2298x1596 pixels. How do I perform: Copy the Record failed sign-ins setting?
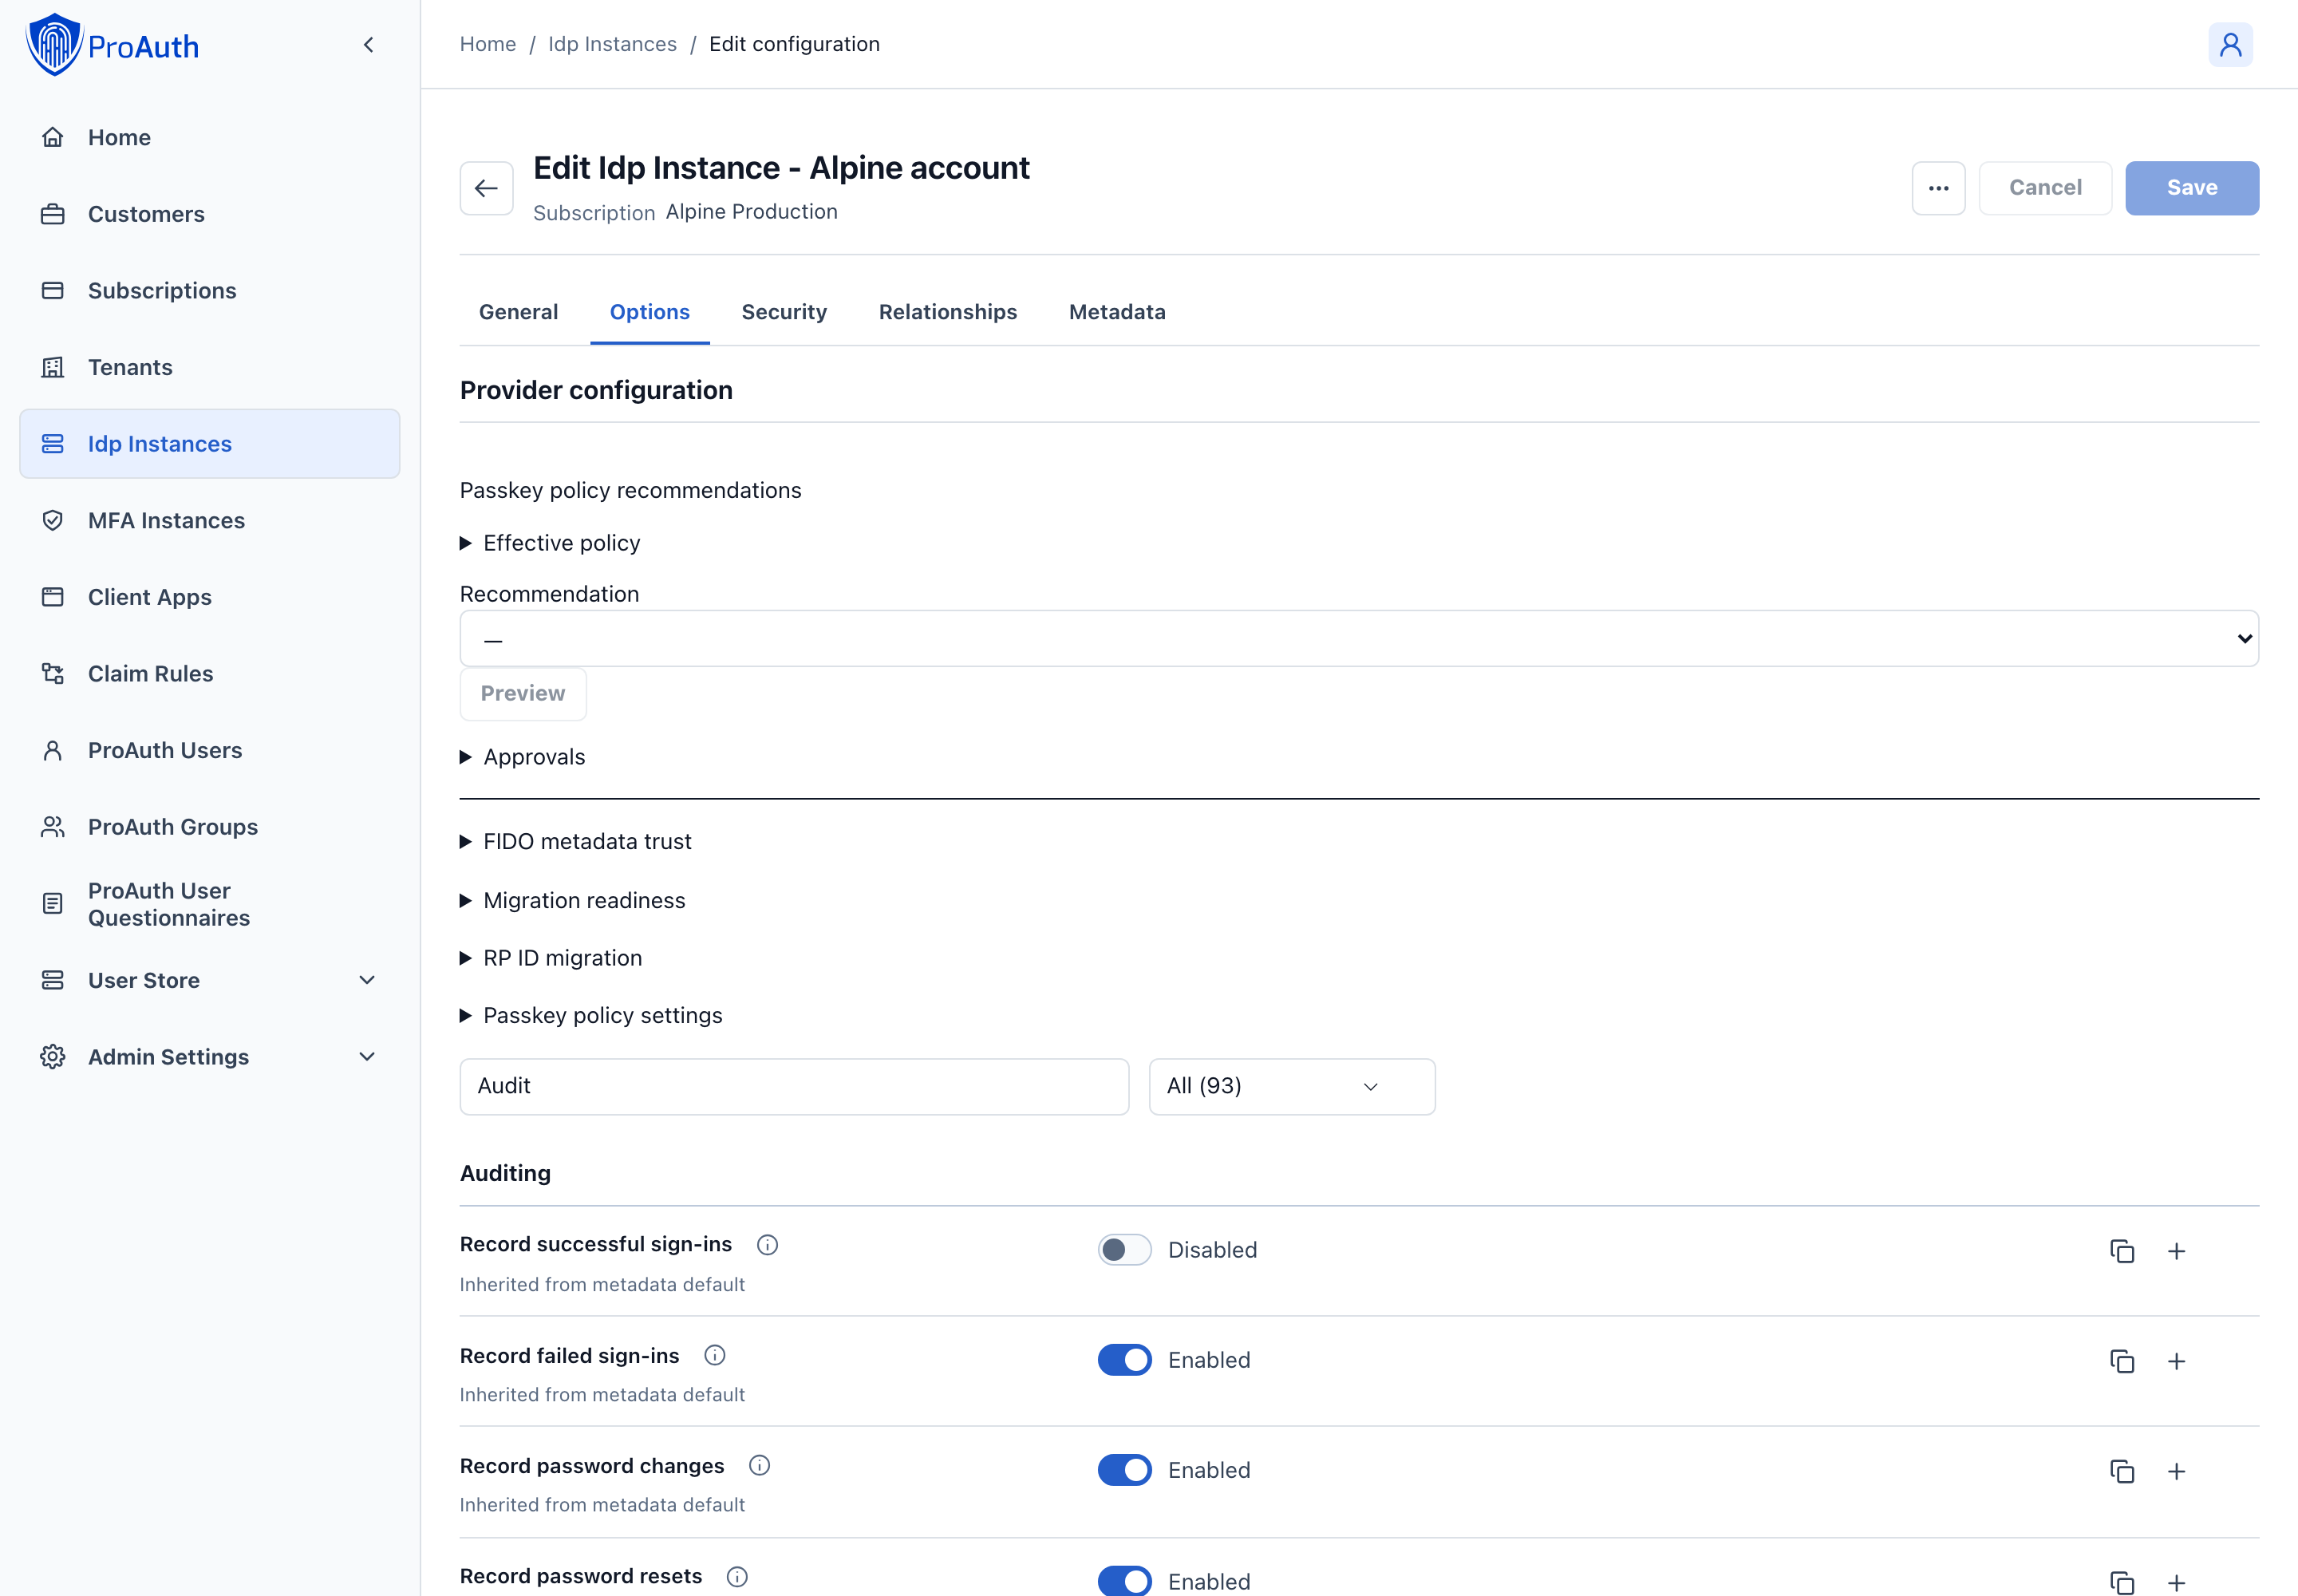[2121, 1361]
